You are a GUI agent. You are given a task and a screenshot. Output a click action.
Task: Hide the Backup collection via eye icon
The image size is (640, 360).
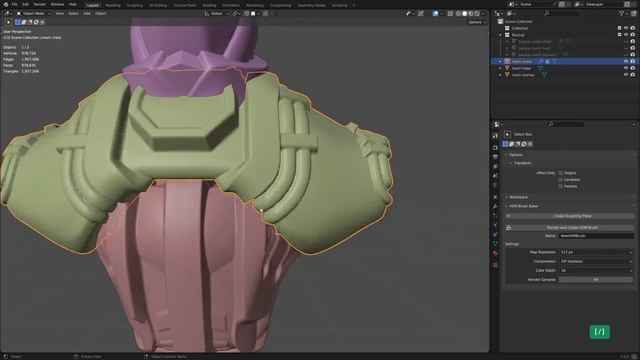tap(626, 35)
